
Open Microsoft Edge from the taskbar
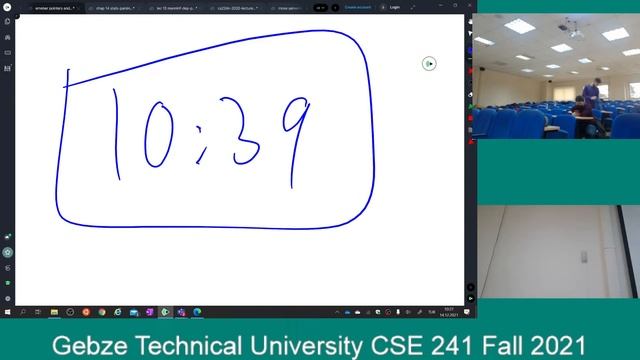197,312
